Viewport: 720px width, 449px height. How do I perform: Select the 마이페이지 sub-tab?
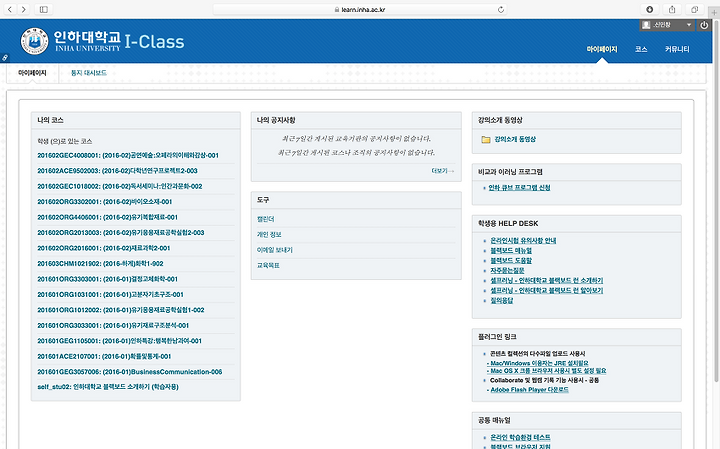click(x=32, y=73)
